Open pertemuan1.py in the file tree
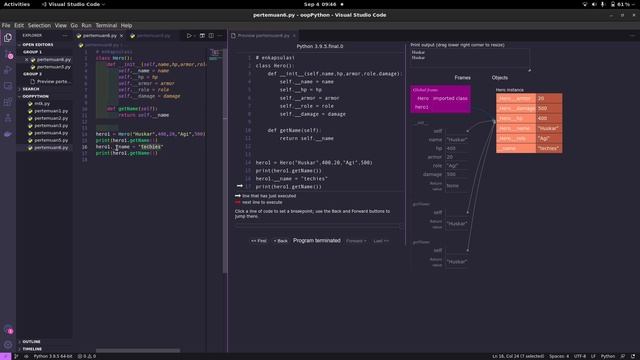This screenshot has width=640, height=360. tap(51, 111)
